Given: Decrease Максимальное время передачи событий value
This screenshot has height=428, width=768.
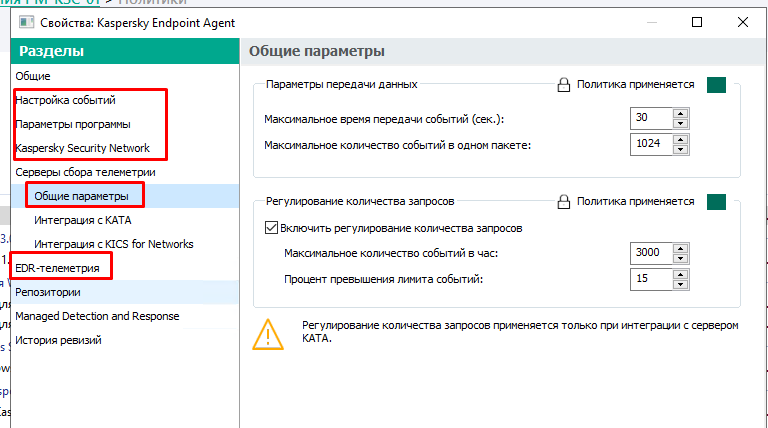Looking at the screenshot, I should pos(680,123).
